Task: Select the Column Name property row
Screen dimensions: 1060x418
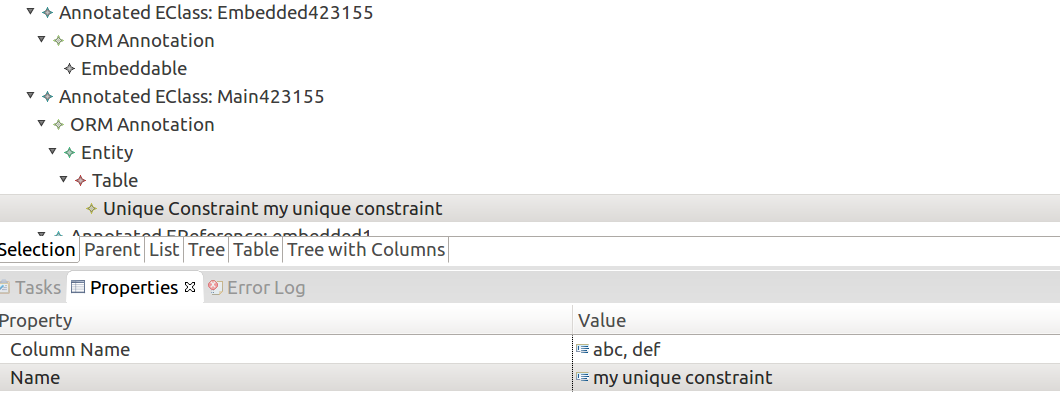Action: click(x=530, y=350)
